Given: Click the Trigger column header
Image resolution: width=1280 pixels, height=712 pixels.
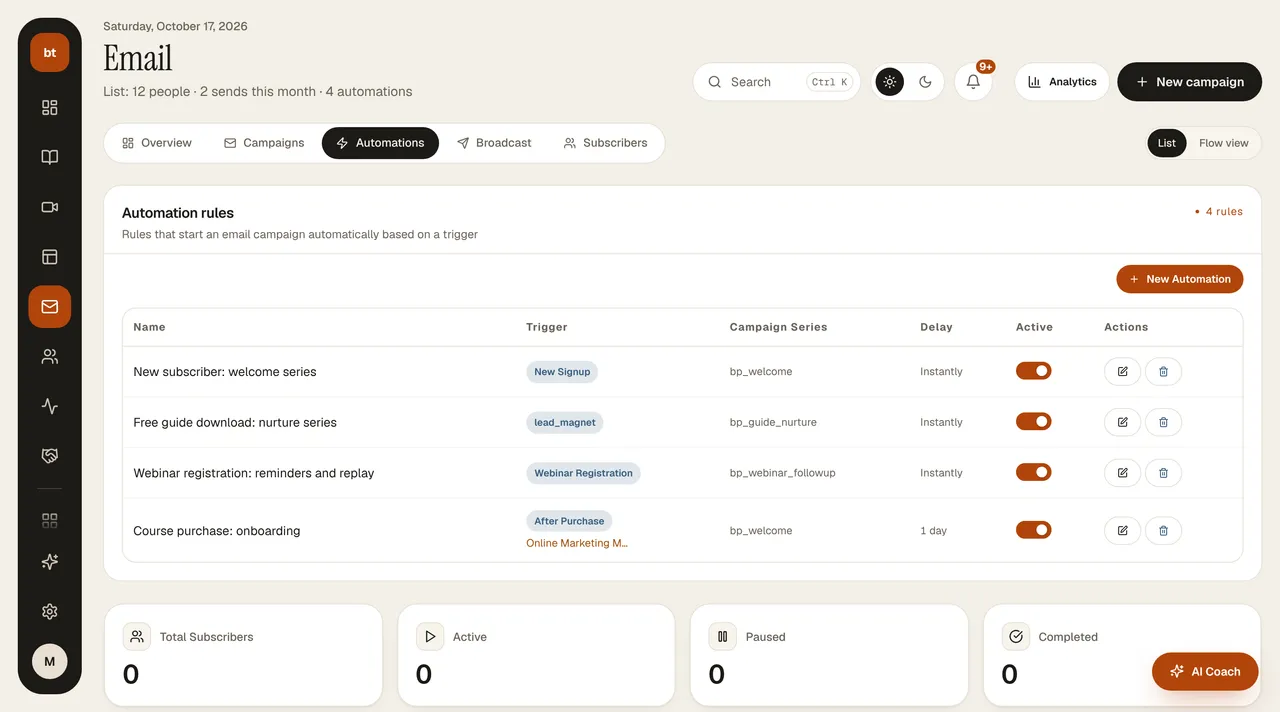Looking at the screenshot, I should coord(547,327).
